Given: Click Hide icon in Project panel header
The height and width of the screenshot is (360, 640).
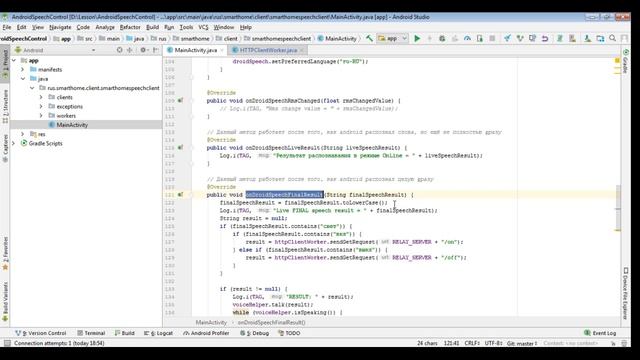Looking at the screenshot, I should [x=156, y=50].
